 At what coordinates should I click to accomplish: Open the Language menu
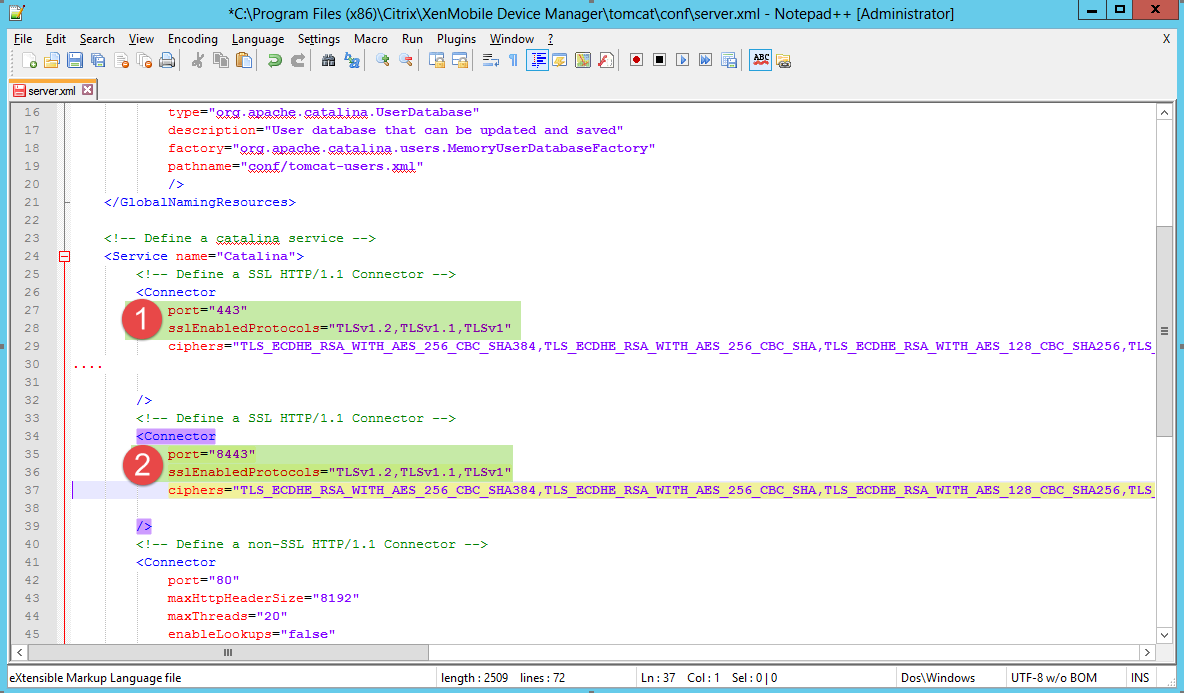[x=257, y=39]
